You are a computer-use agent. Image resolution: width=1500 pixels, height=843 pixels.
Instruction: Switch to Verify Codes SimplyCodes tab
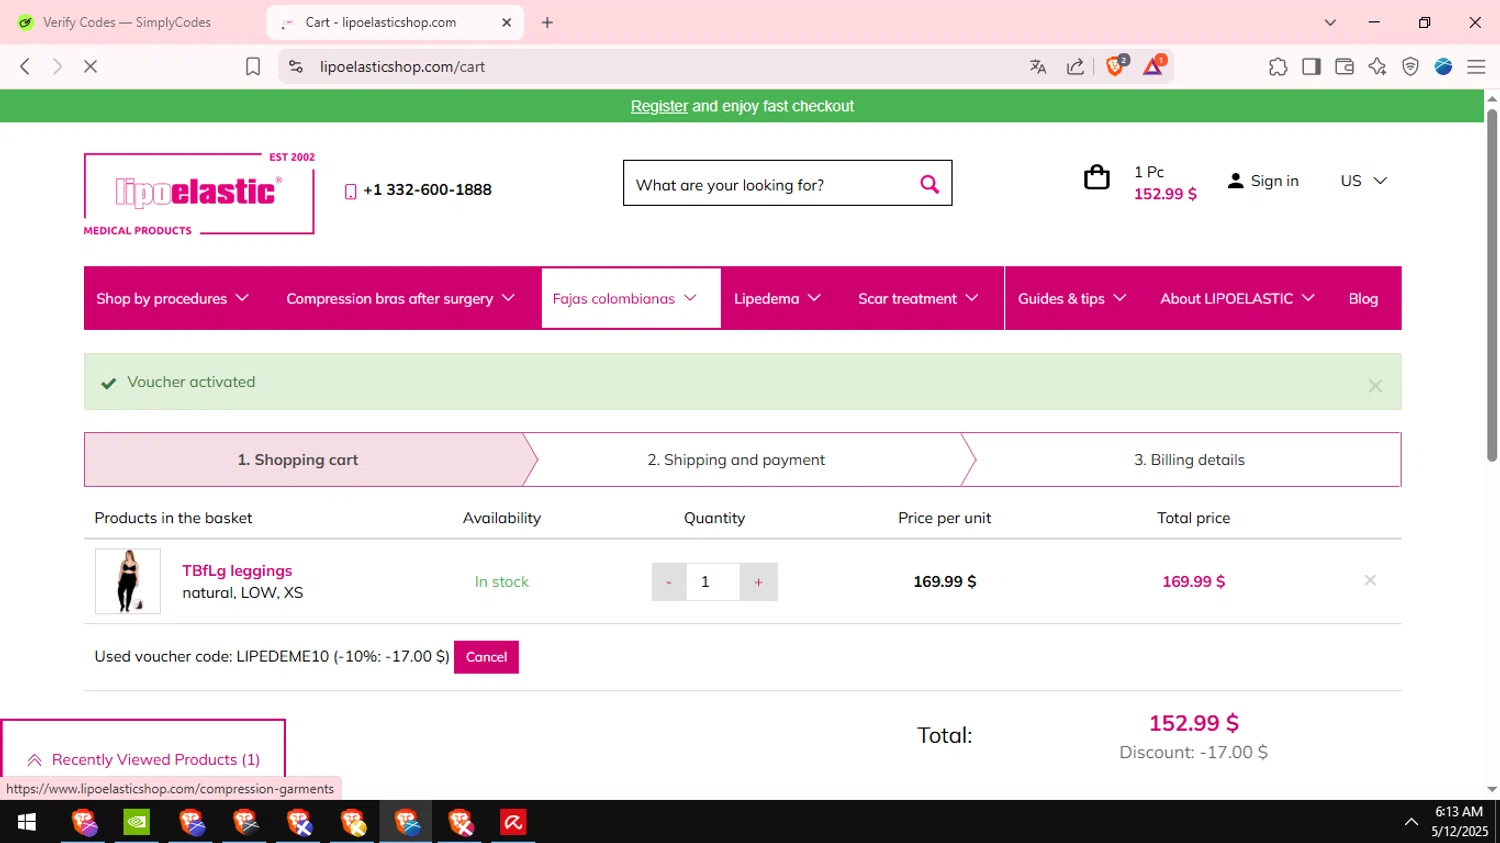click(127, 22)
